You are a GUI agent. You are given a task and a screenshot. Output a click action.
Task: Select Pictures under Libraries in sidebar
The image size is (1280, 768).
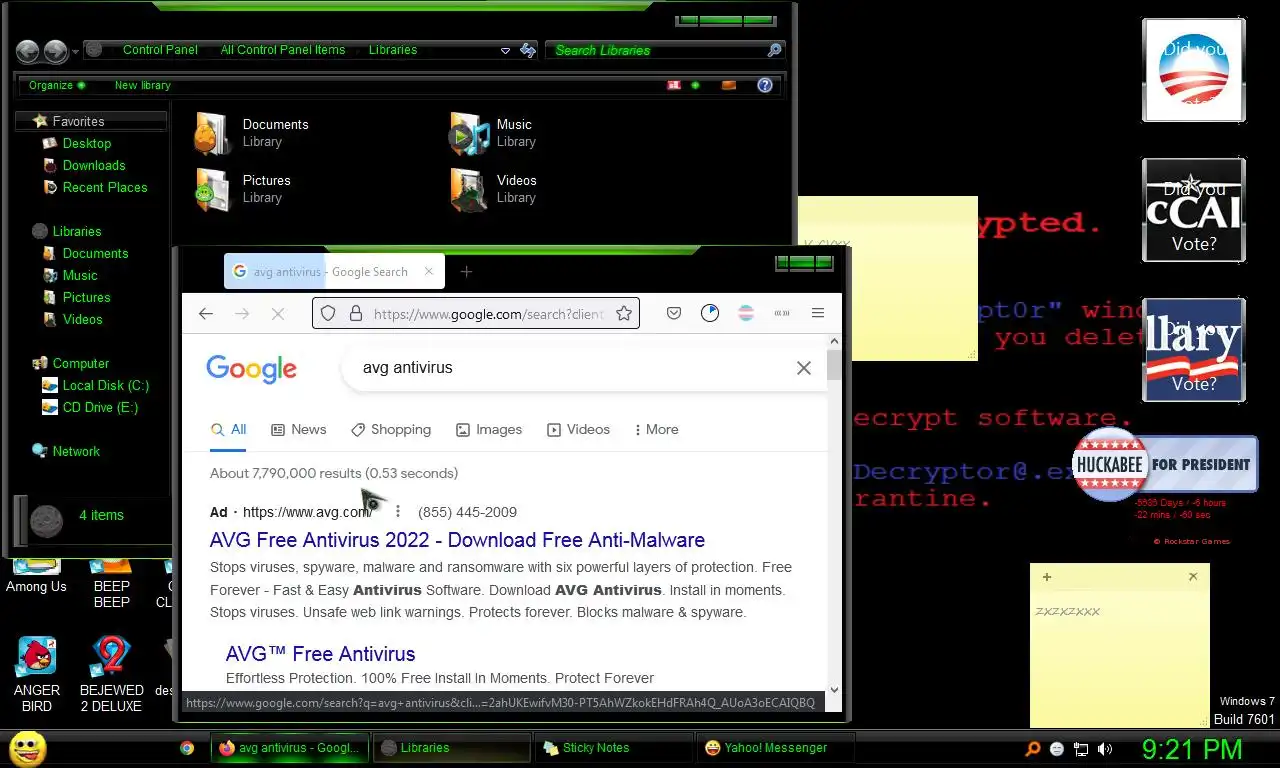(86, 297)
